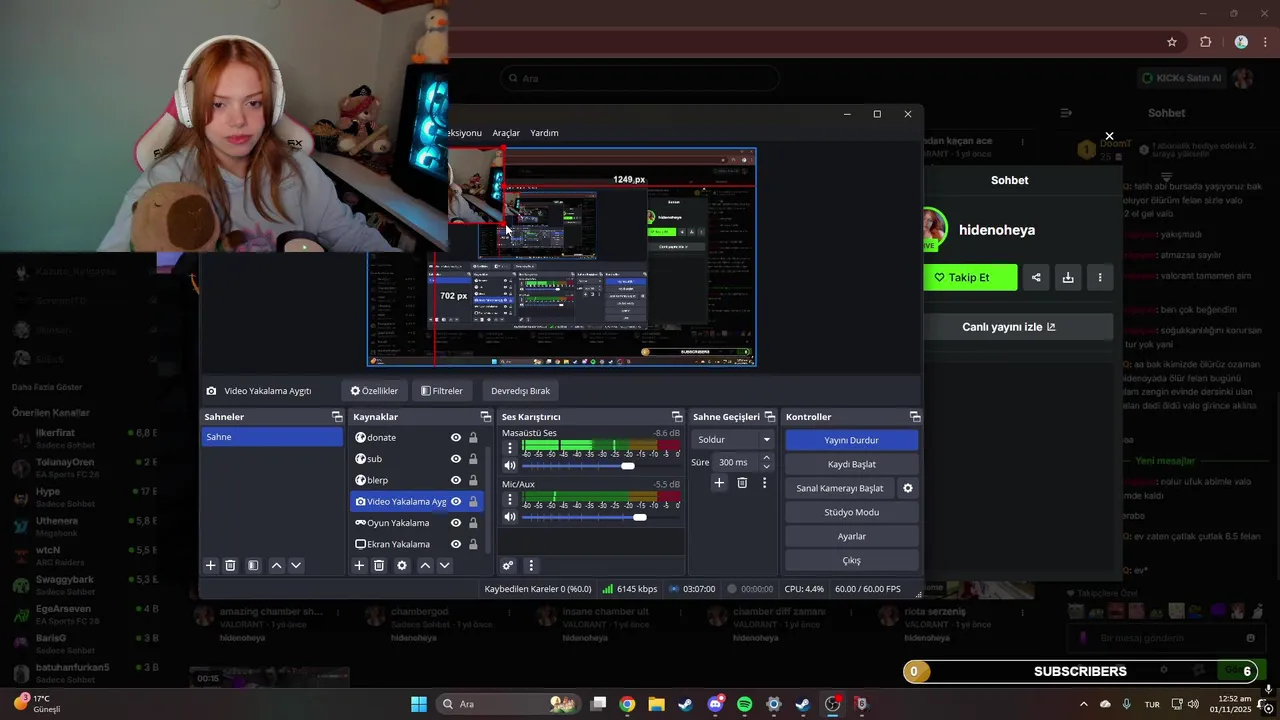Image resolution: width=1280 pixels, height=720 pixels.
Task: Move scene down with the arrow
Action: pos(296,565)
